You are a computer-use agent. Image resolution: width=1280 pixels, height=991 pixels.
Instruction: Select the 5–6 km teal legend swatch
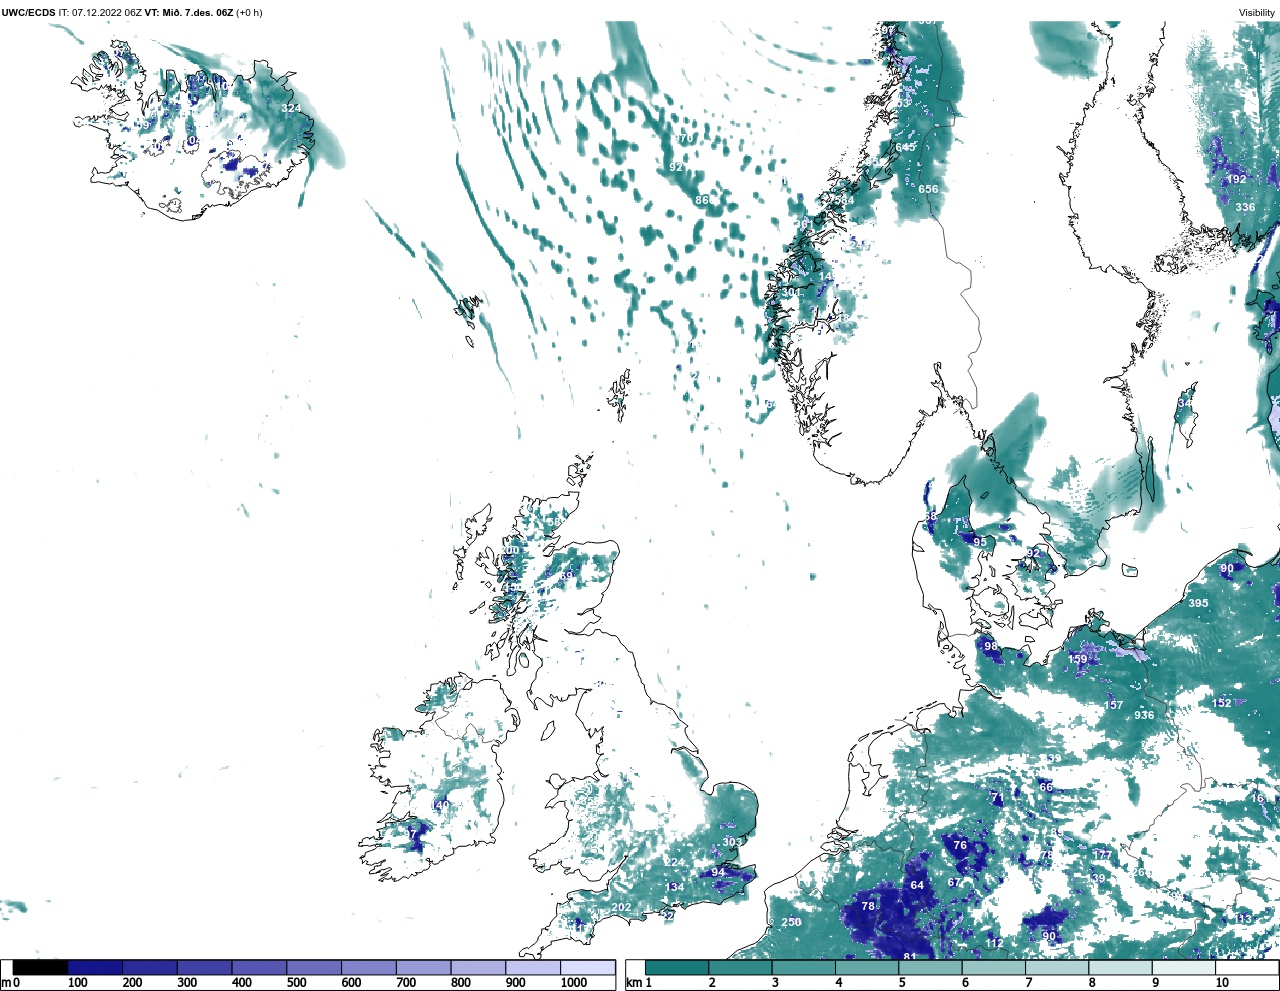[930, 968]
